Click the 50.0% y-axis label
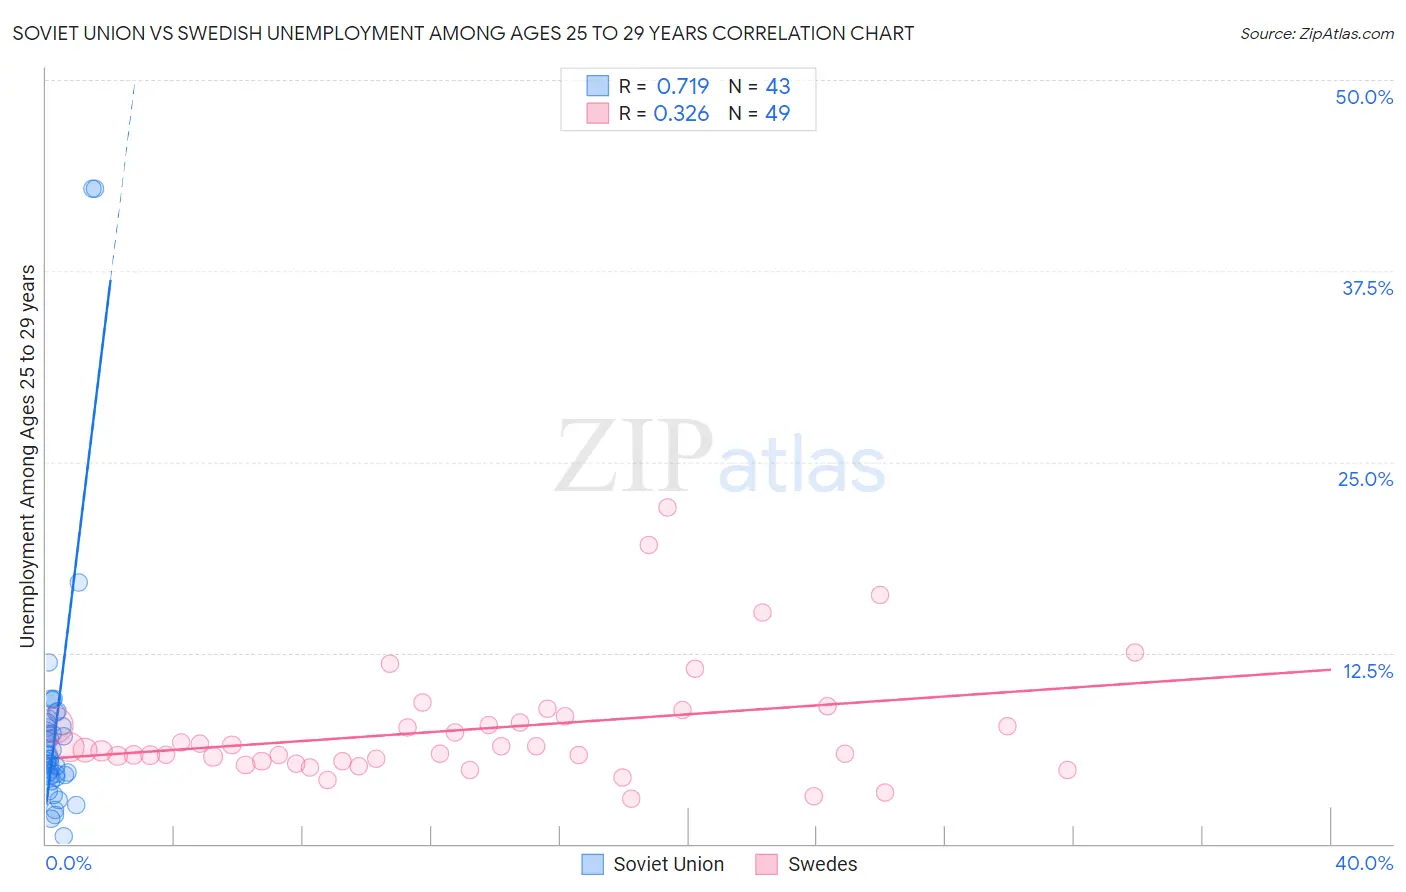The height and width of the screenshot is (892, 1406). [x=1364, y=97]
